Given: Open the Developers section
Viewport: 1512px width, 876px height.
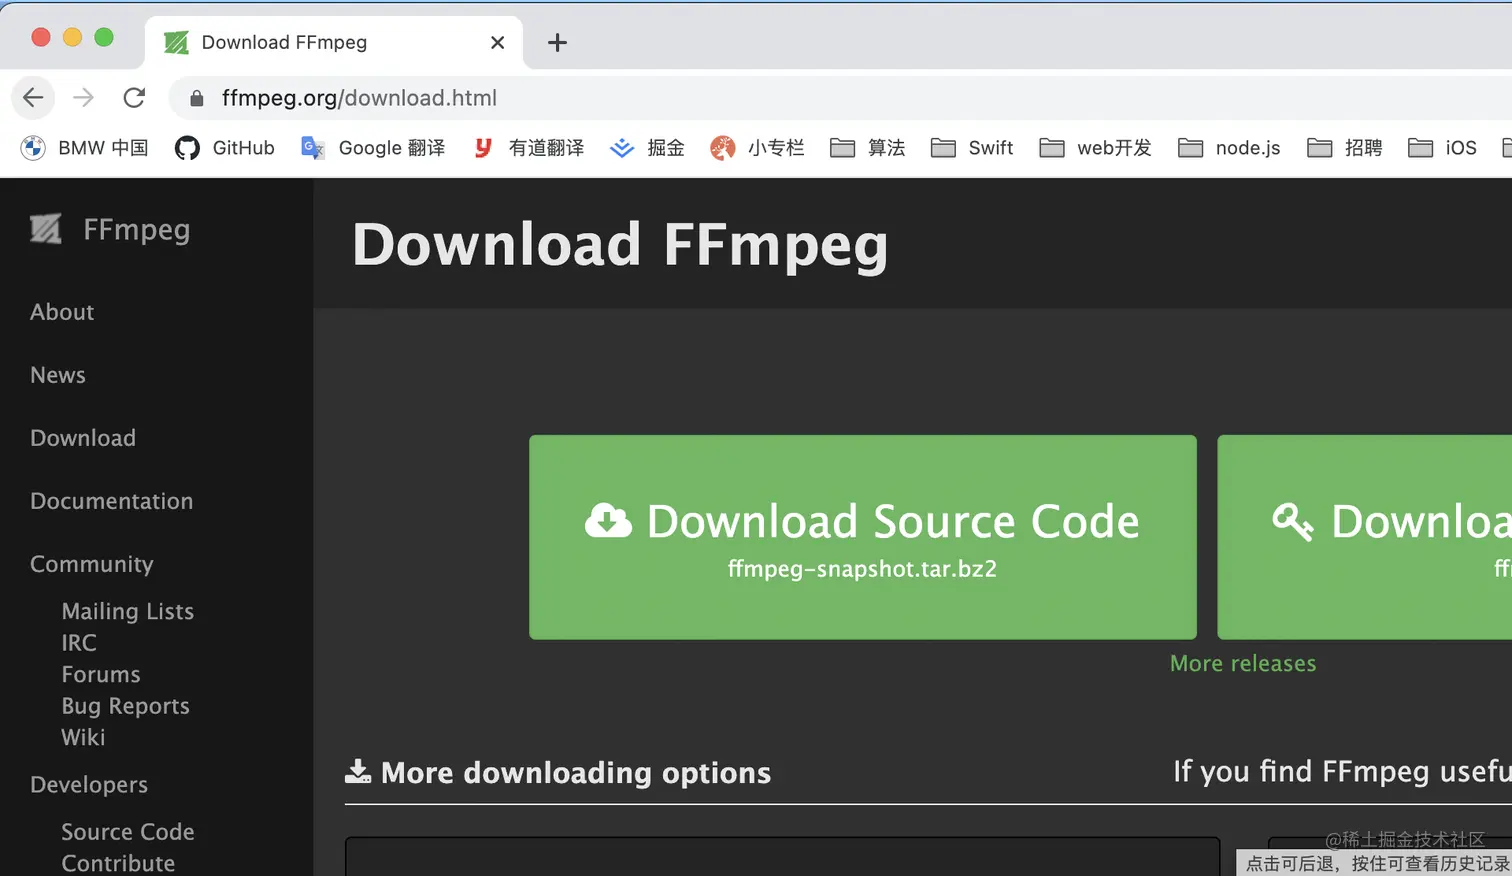Looking at the screenshot, I should pos(89,785).
